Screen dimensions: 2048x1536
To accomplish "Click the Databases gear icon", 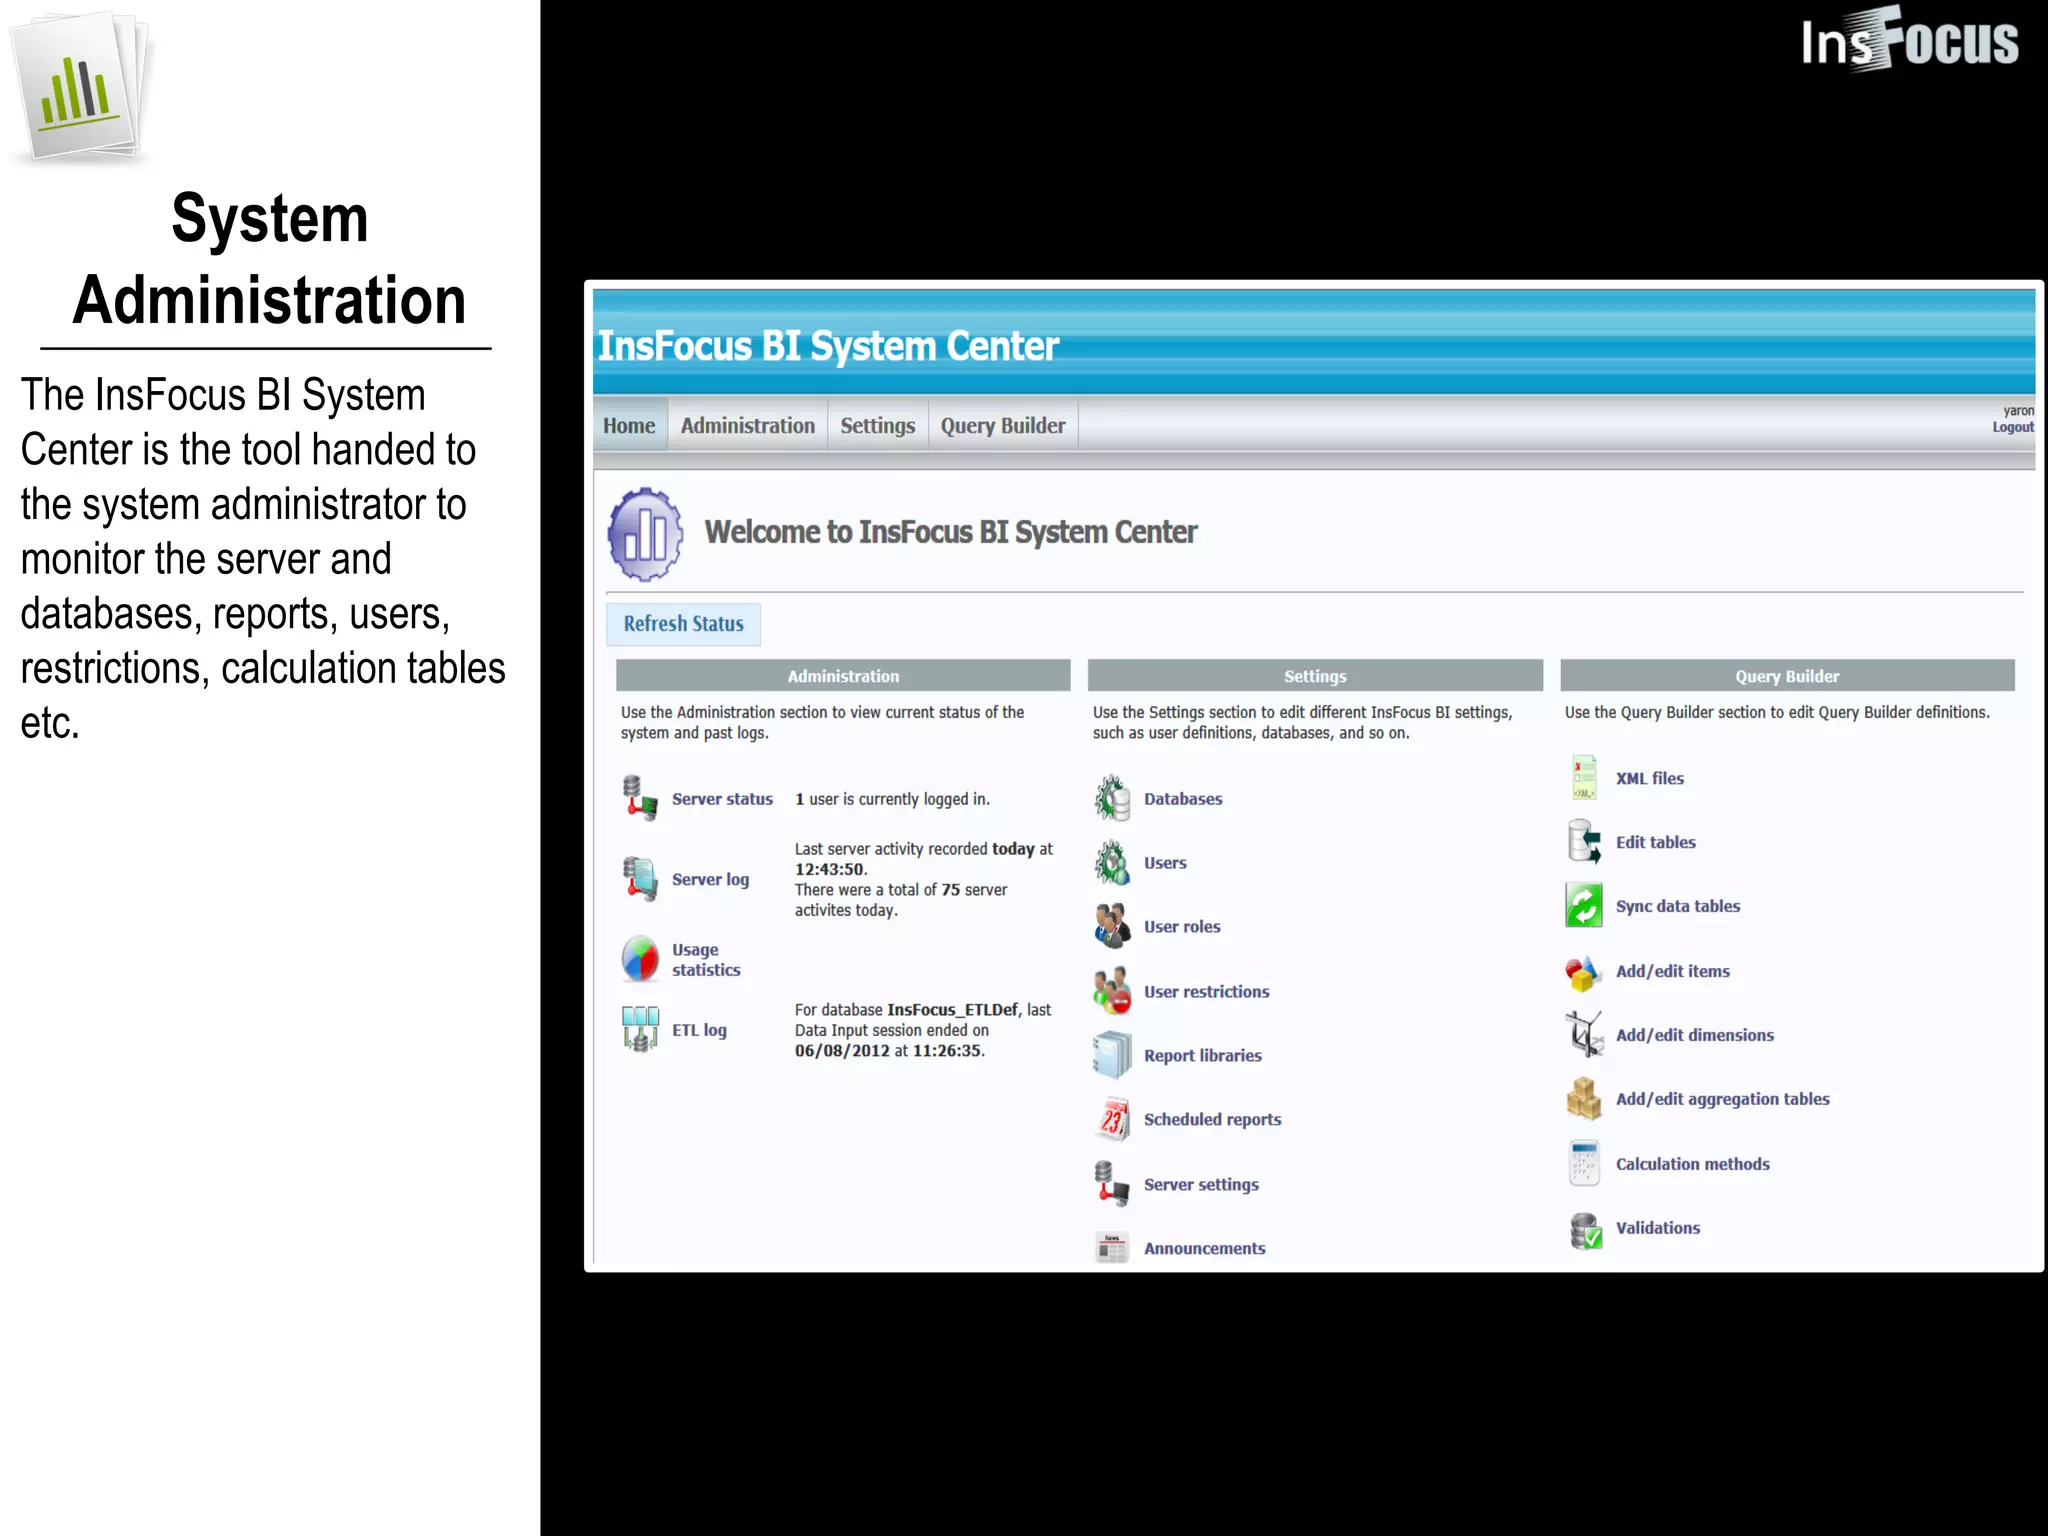I will pos(1112,798).
